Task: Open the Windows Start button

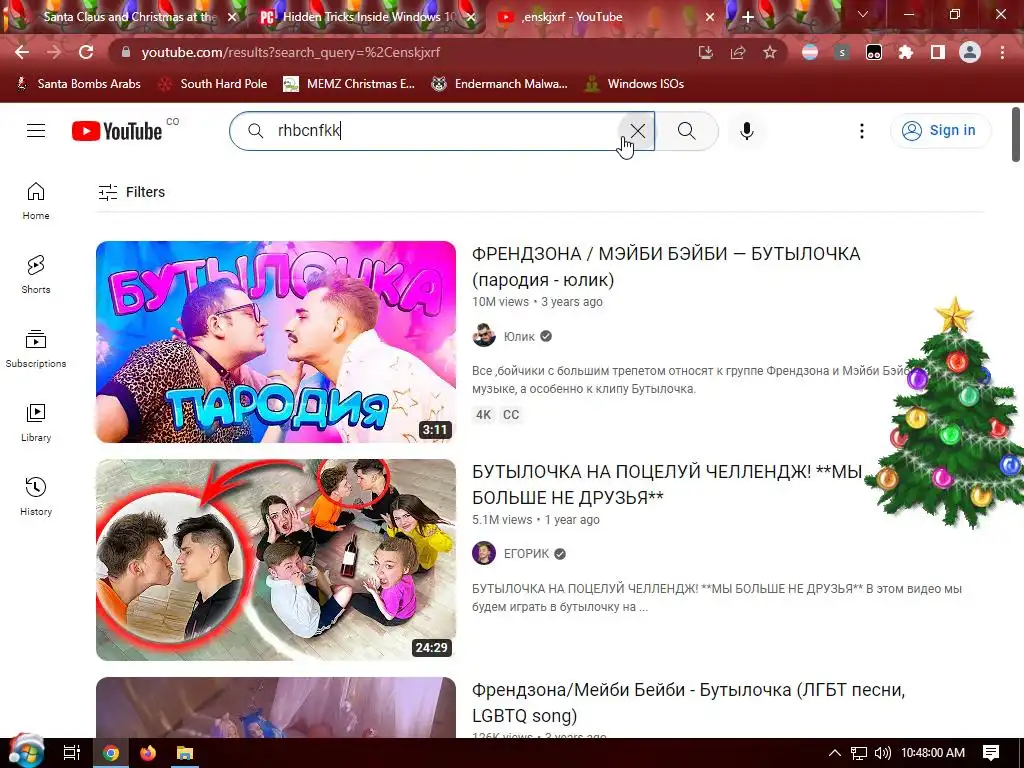Action: click(26, 752)
